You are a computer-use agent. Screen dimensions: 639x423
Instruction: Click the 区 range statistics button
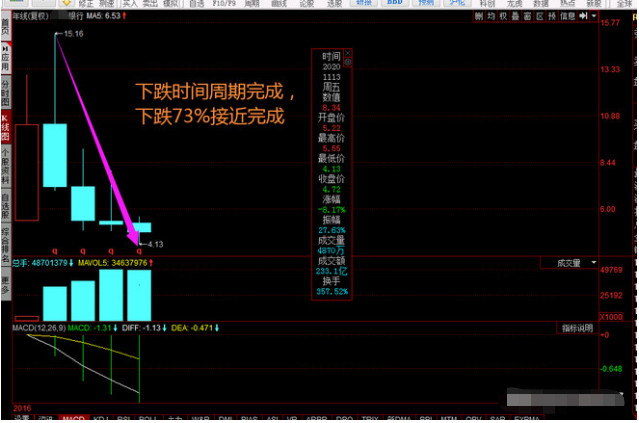click(540, 16)
